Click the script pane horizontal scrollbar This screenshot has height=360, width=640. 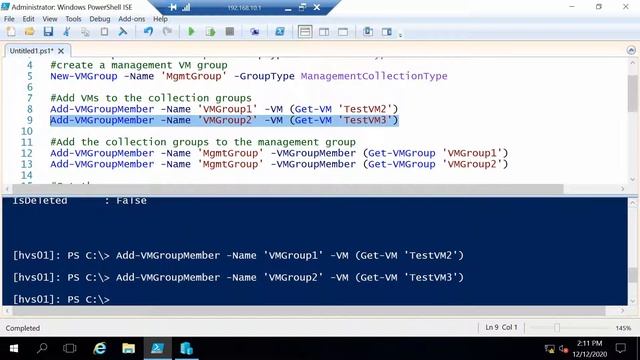tap(288, 189)
